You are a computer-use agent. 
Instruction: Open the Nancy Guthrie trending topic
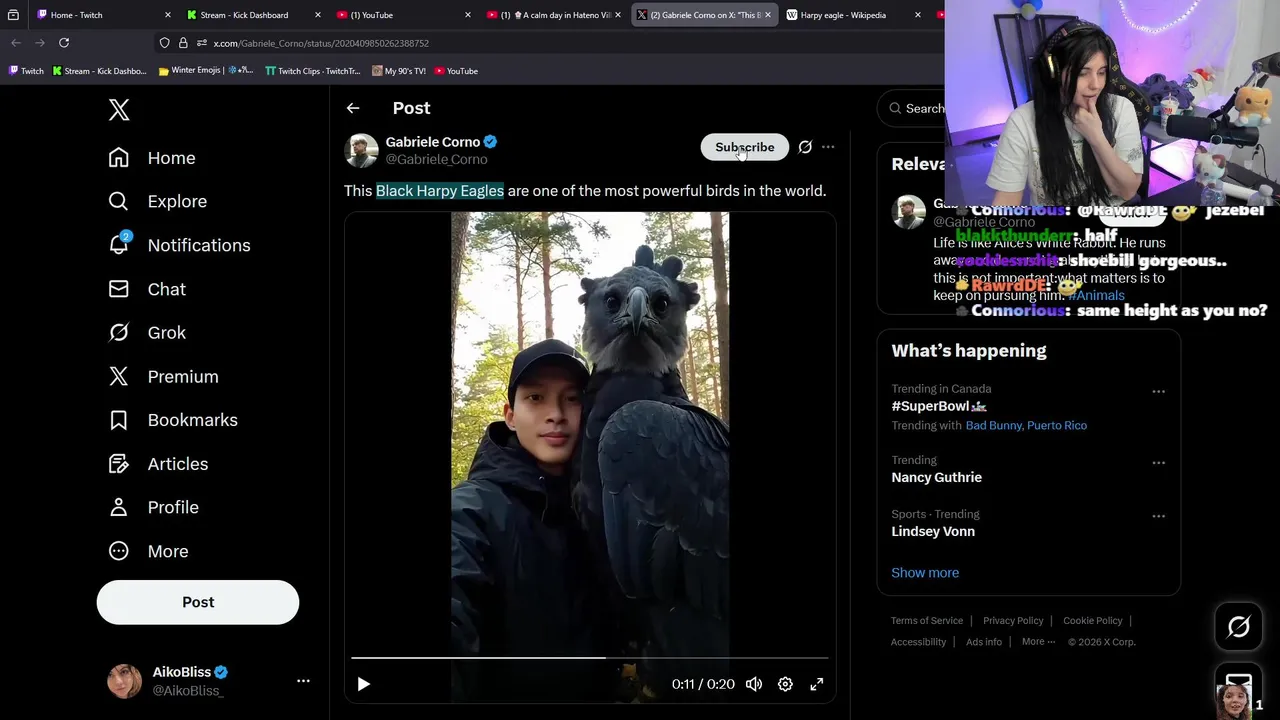coord(937,477)
